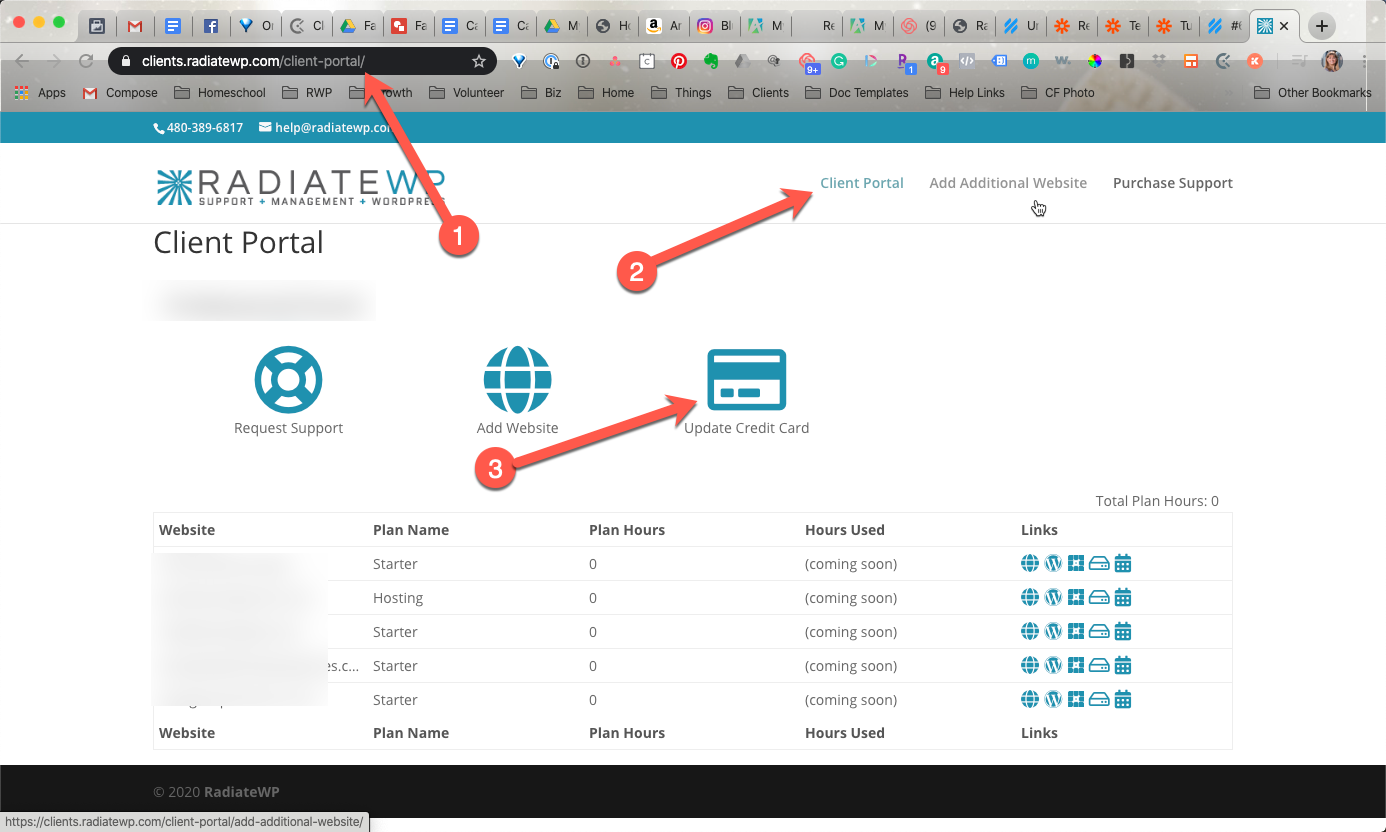Click the bottom Links footer header
This screenshot has height=832, width=1386.
pos(1039,733)
